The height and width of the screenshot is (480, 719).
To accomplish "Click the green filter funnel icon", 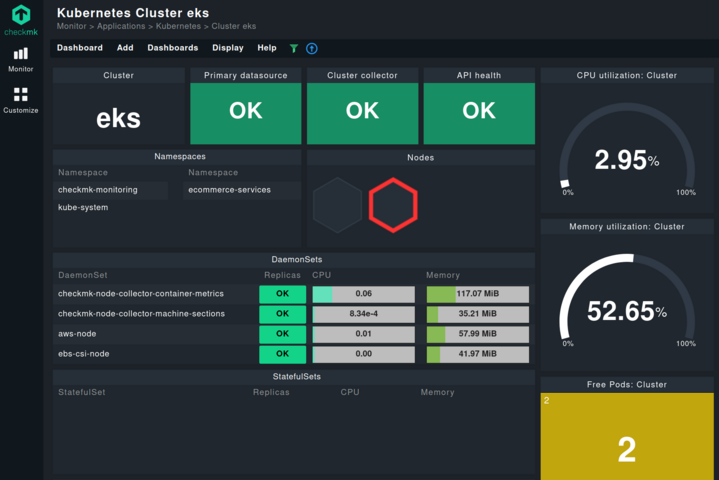I will 294,48.
